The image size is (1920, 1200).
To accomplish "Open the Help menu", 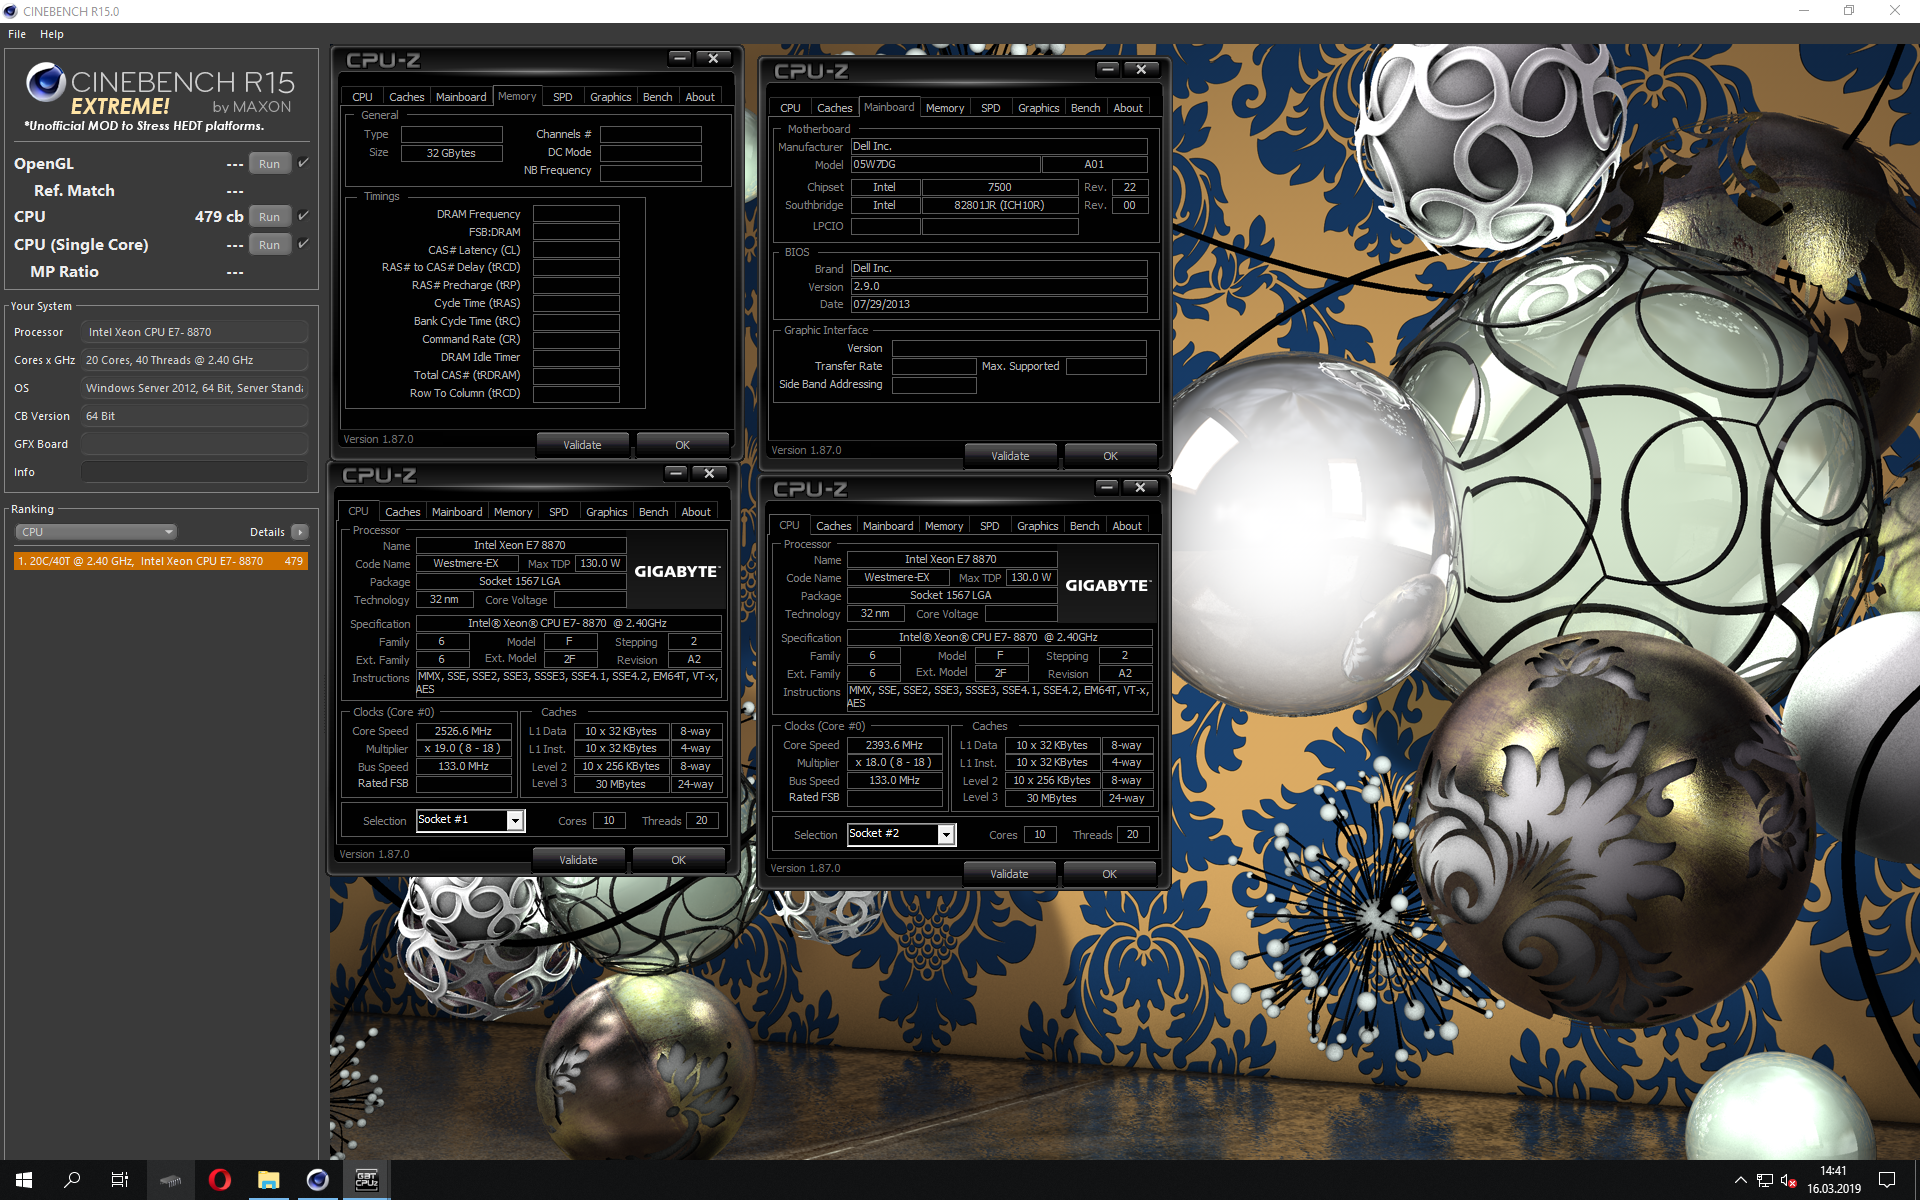I will (52, 34).
